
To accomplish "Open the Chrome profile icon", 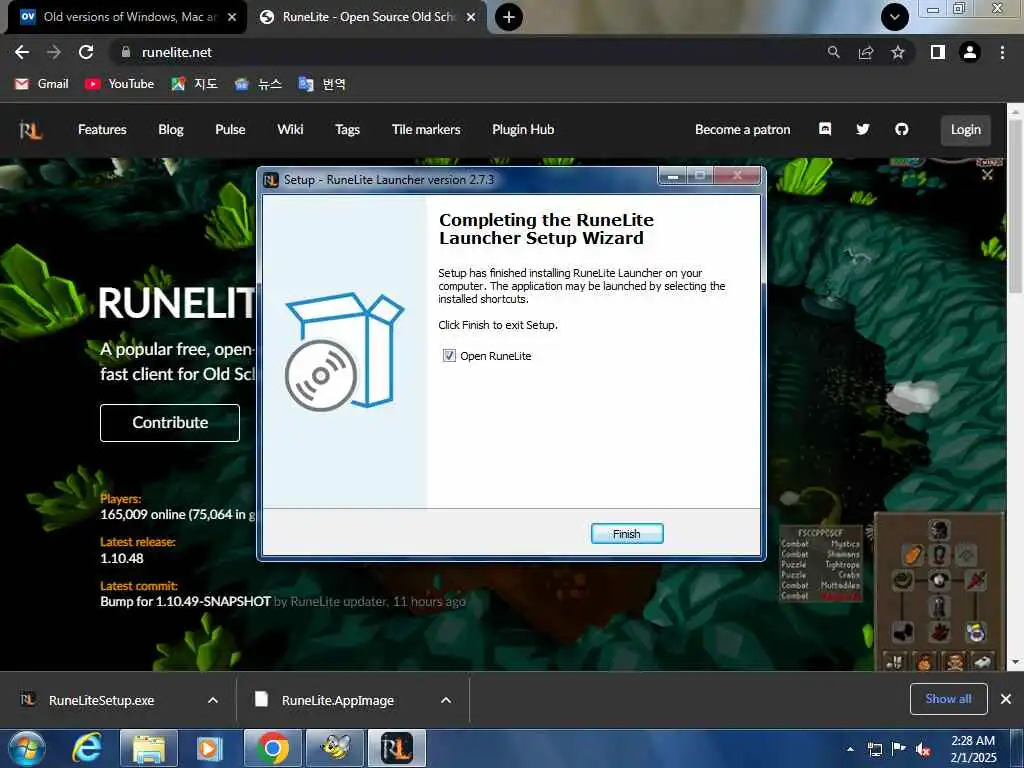I will pyautogui.click(x=970, y=52).
